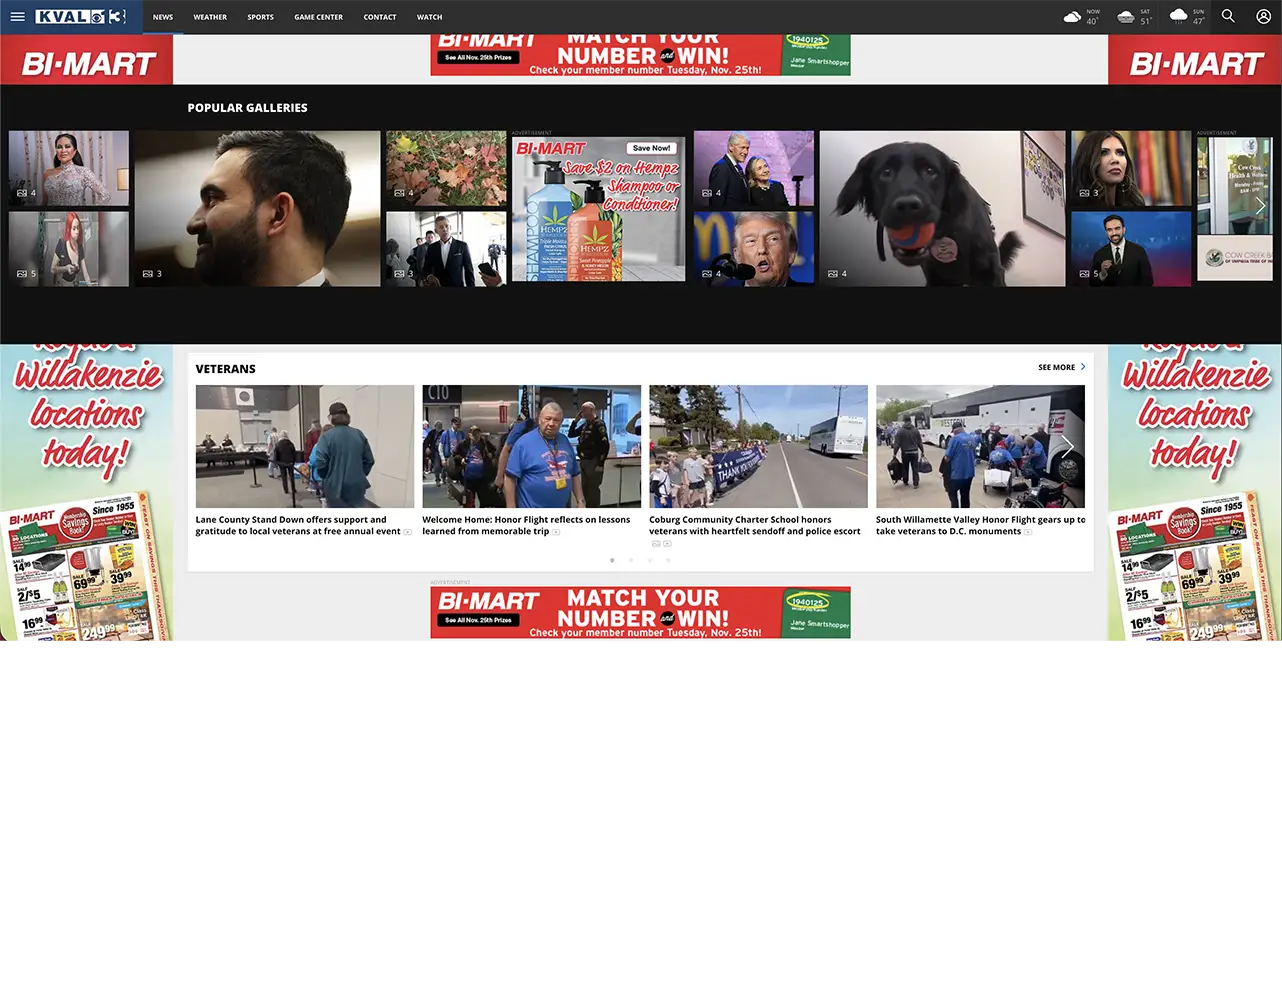
Task: Open the black dog with ball gallery
Action: click(x=943, y=209)
